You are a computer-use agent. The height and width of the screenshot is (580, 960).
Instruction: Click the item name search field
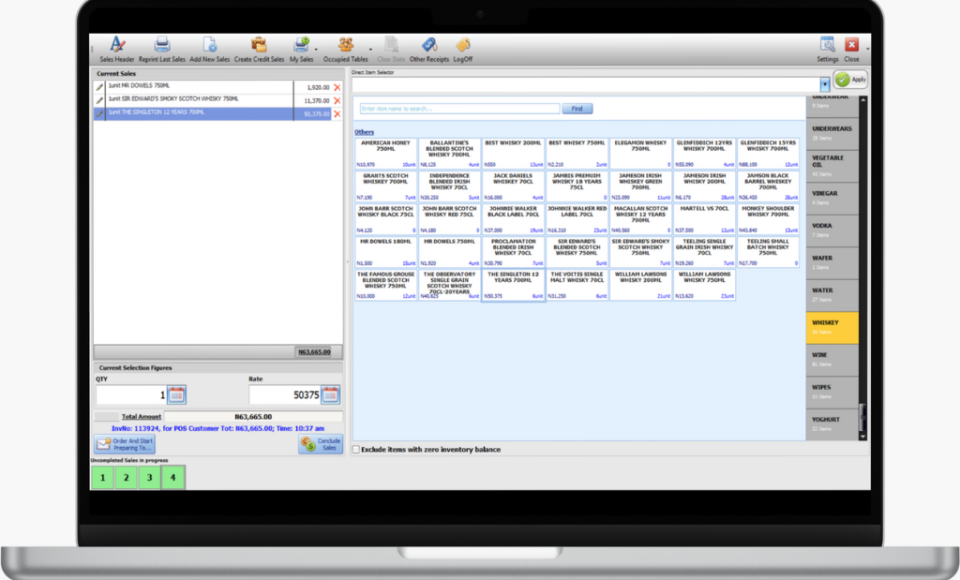pos(460,108)
